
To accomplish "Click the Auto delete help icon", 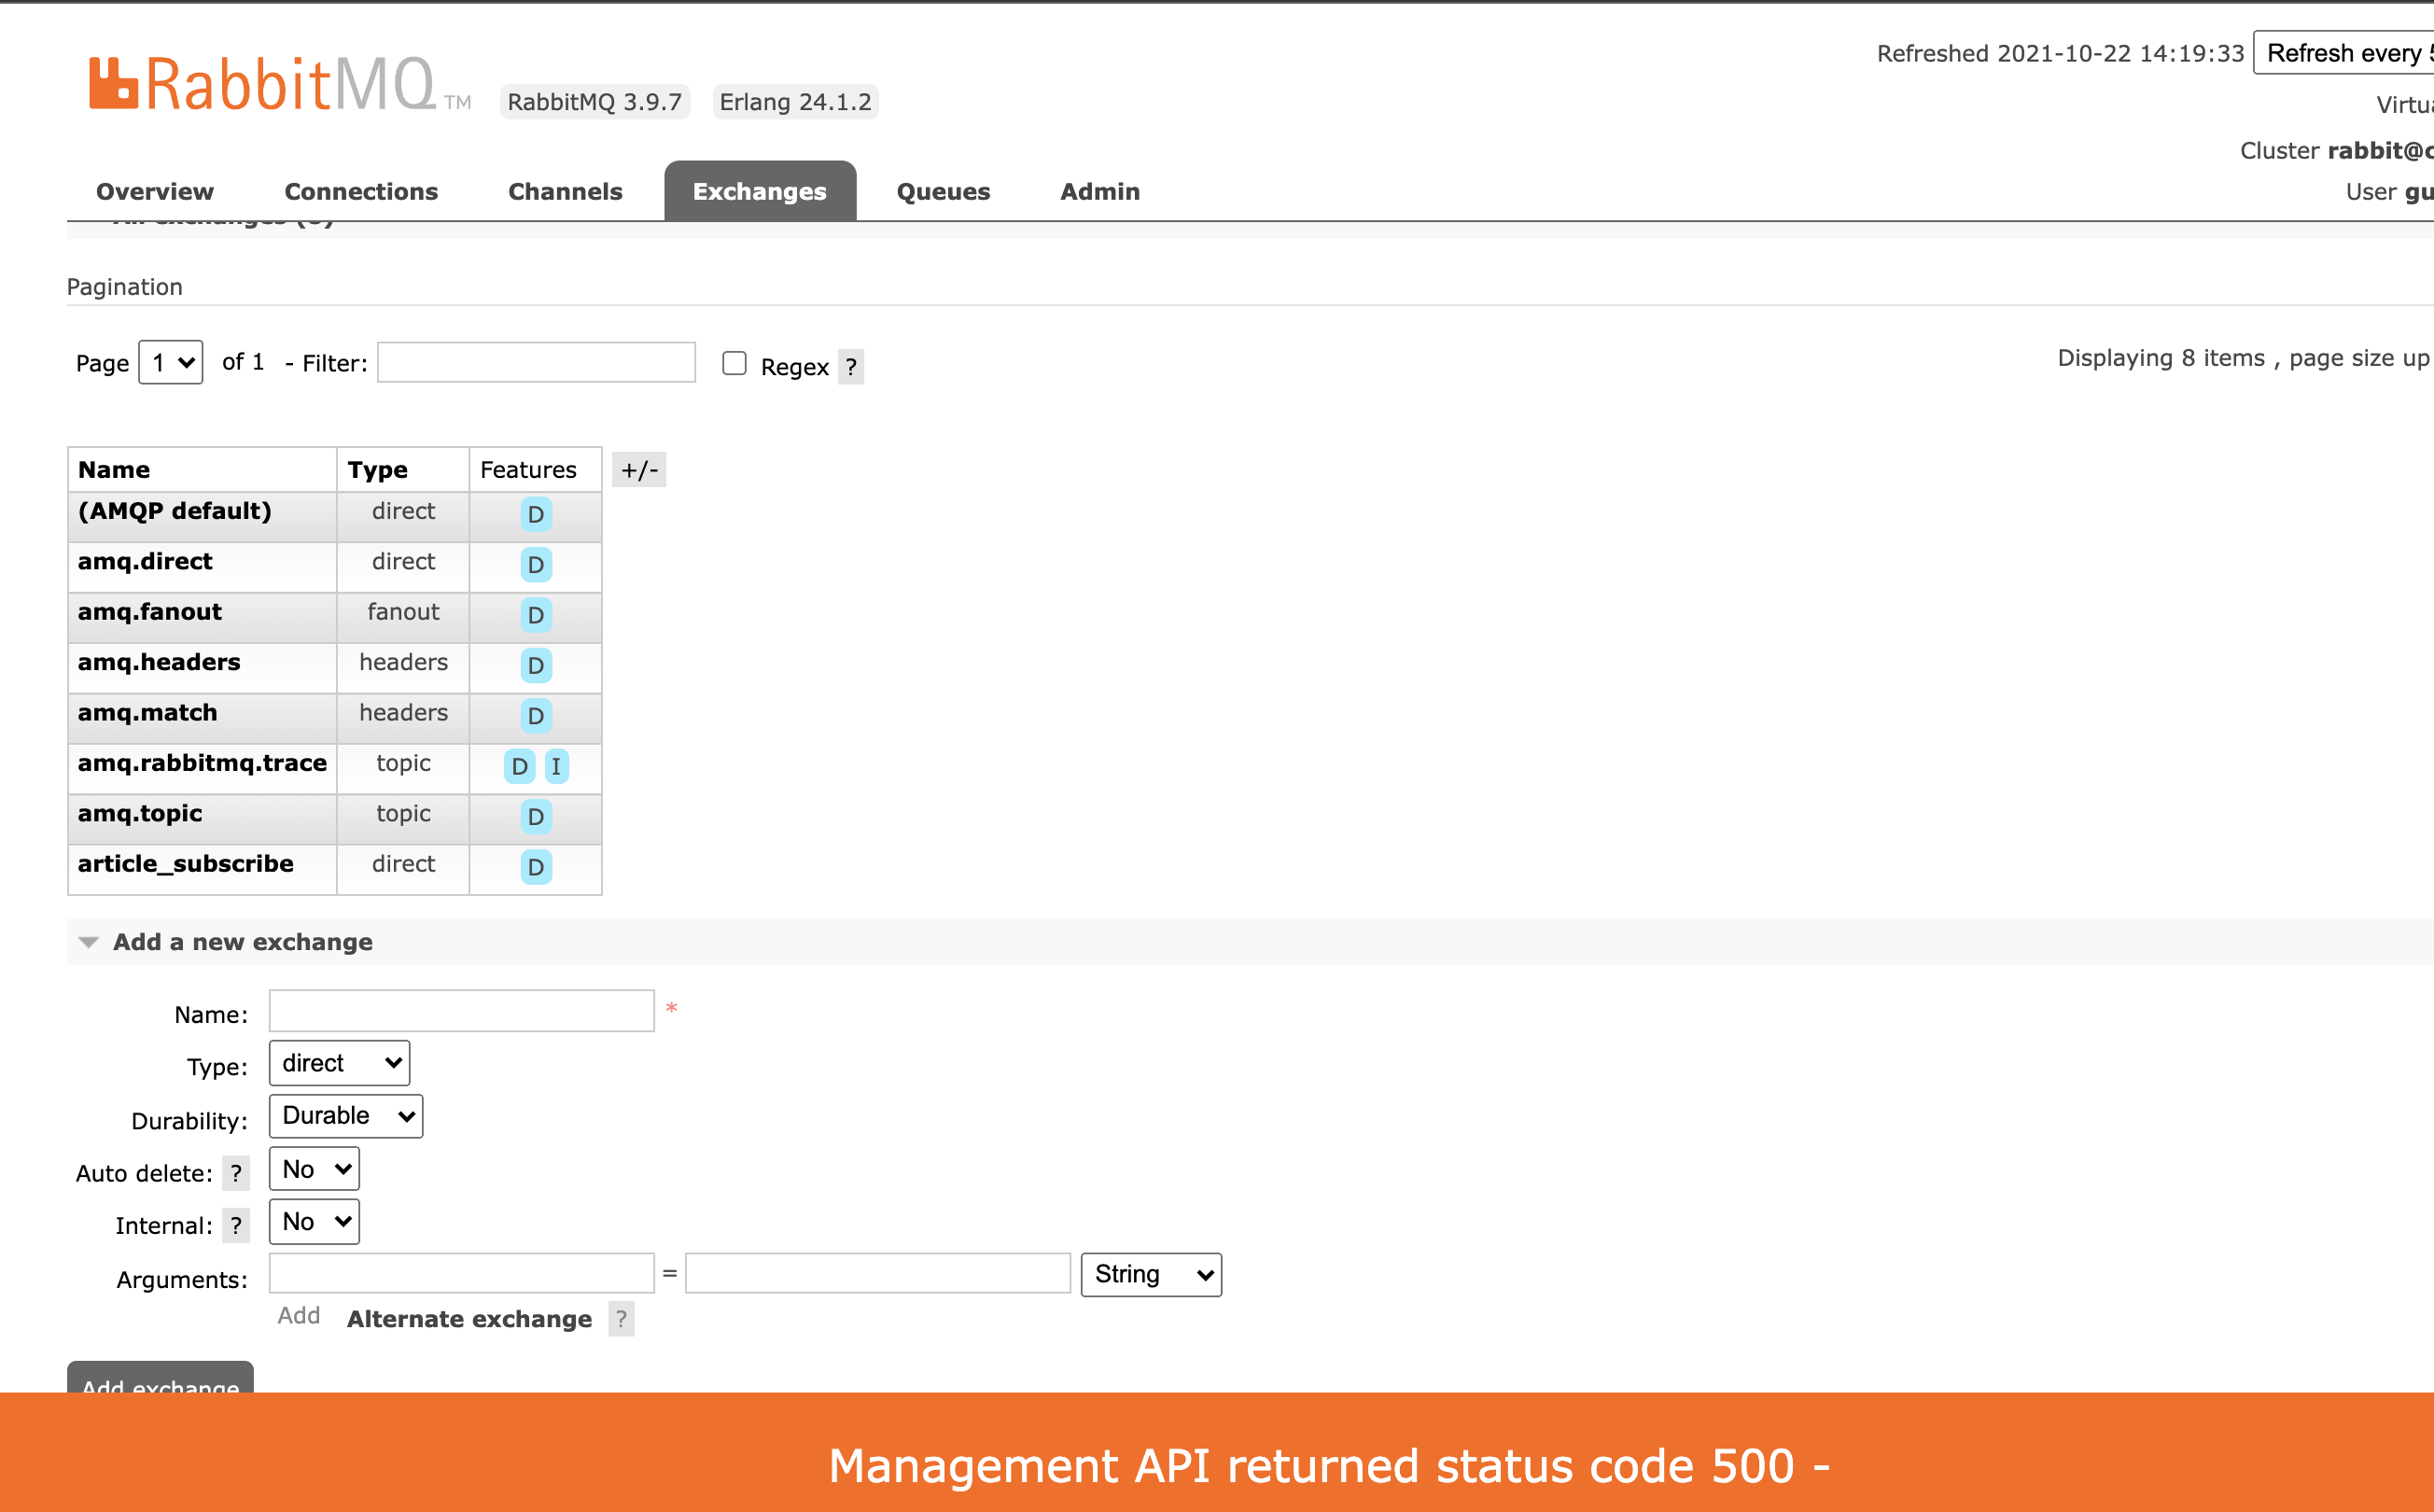I will click(237, 1173).
